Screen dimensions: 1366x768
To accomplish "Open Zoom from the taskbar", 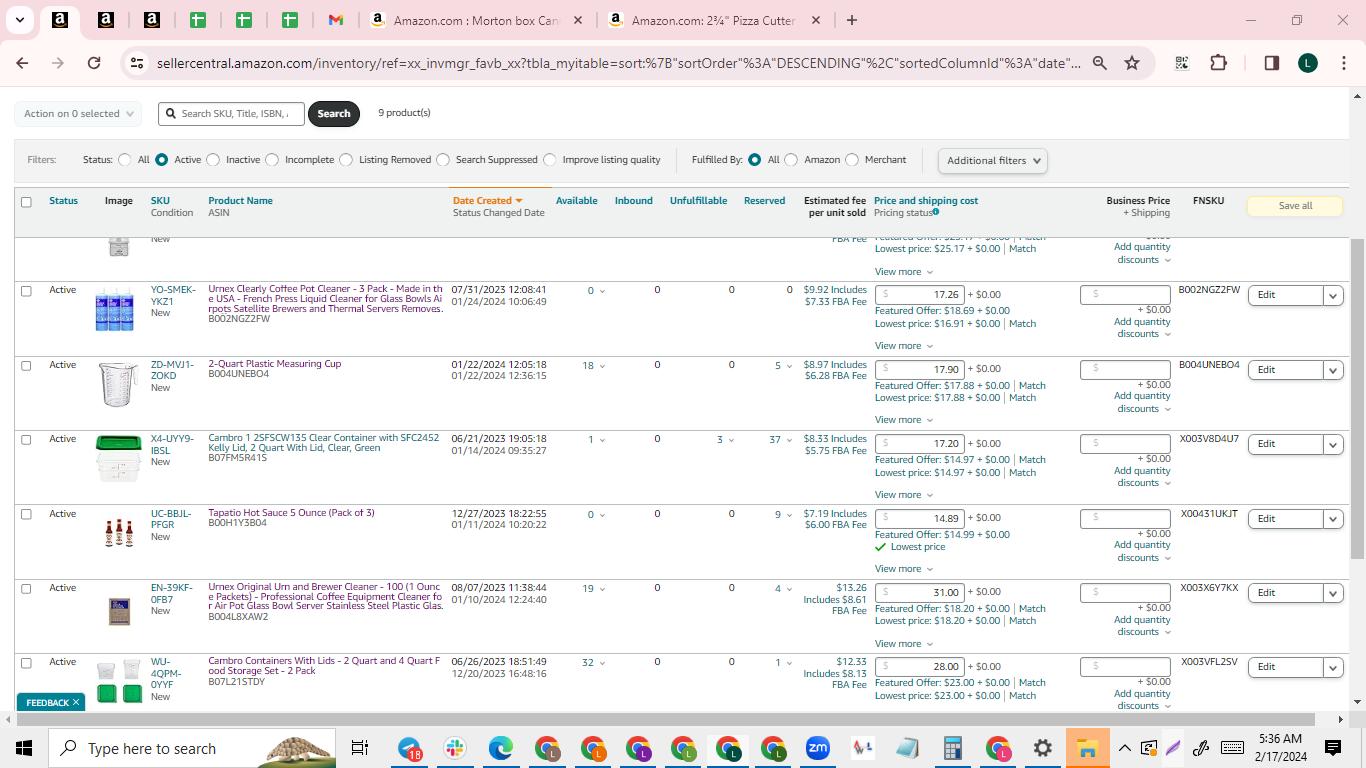I will click(818, 748).
